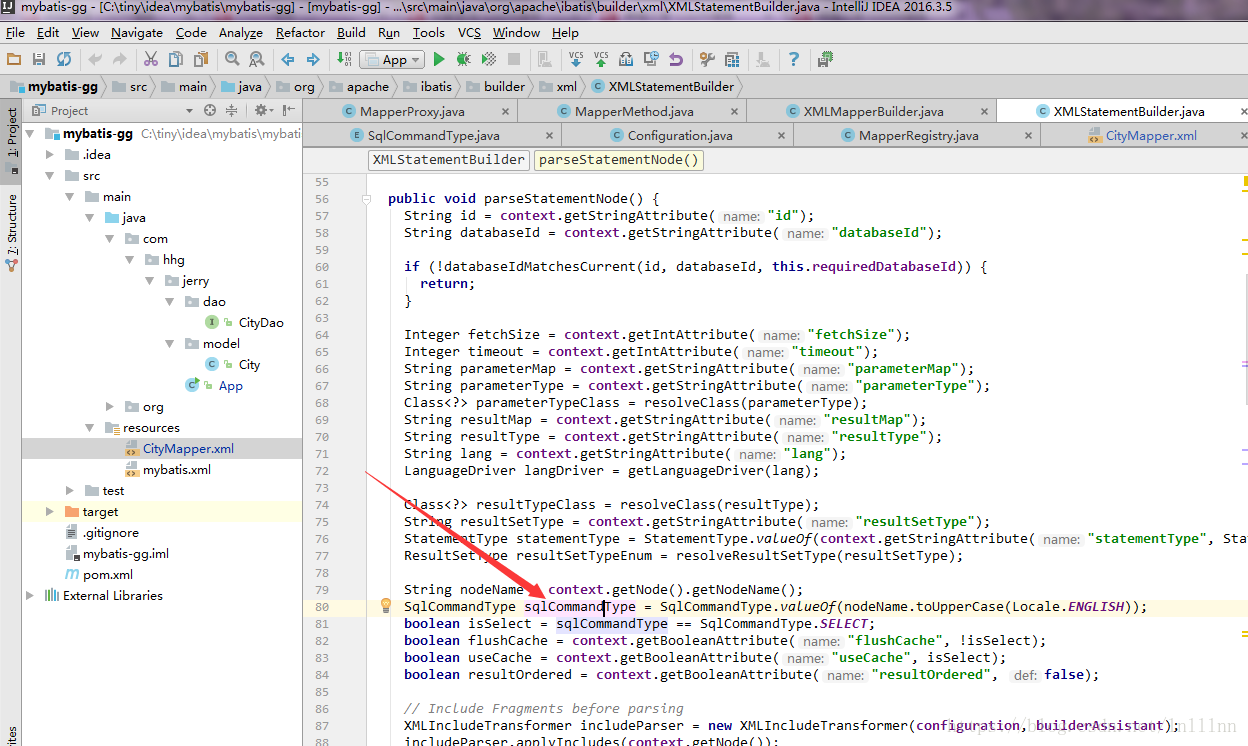Navigate forward with blue right arrow

(313, 60)
